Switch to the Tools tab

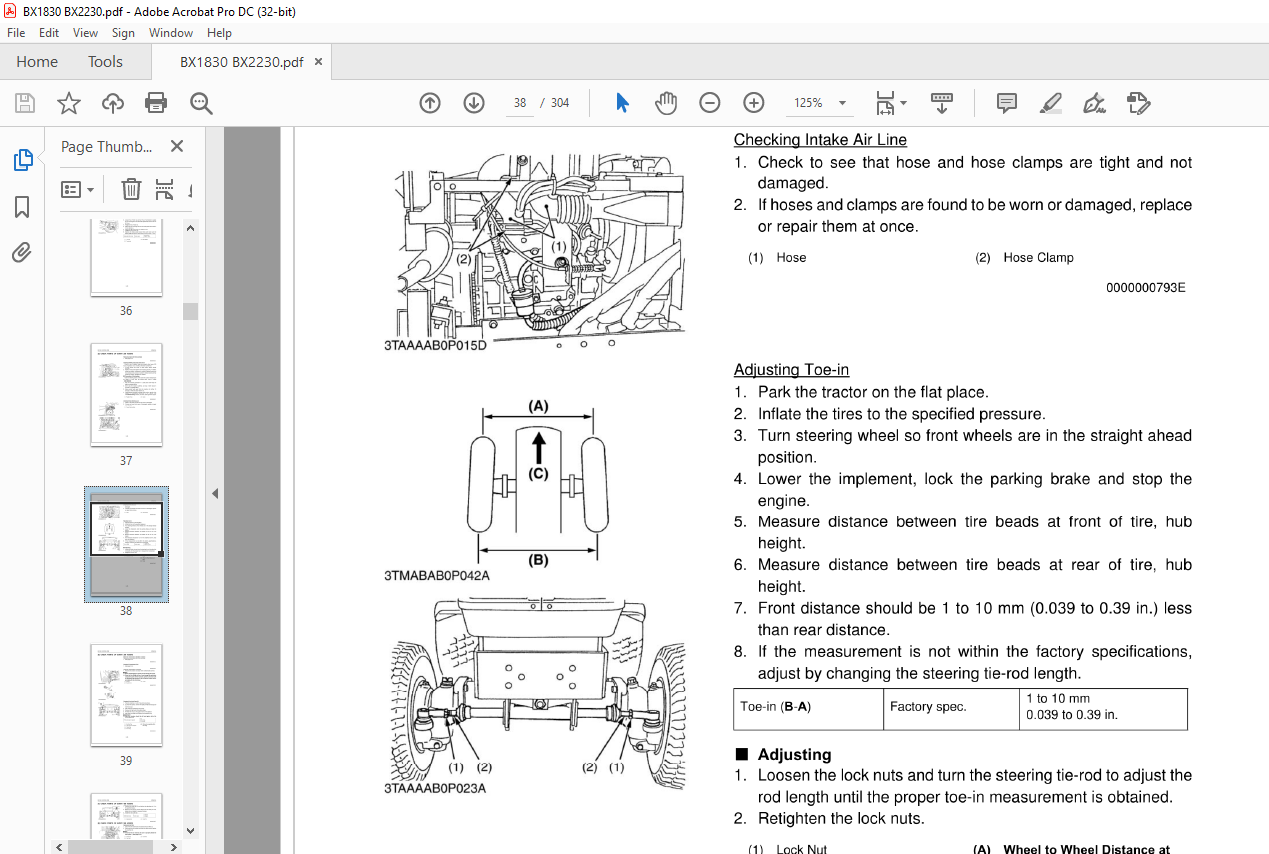coord(105,62)
